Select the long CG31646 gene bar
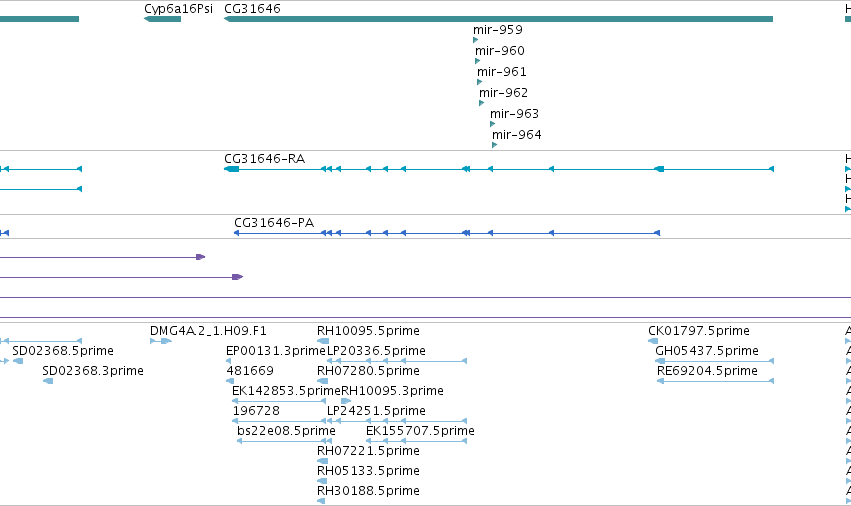This screenshot has width=851, height=506. [x=498, y=19]
